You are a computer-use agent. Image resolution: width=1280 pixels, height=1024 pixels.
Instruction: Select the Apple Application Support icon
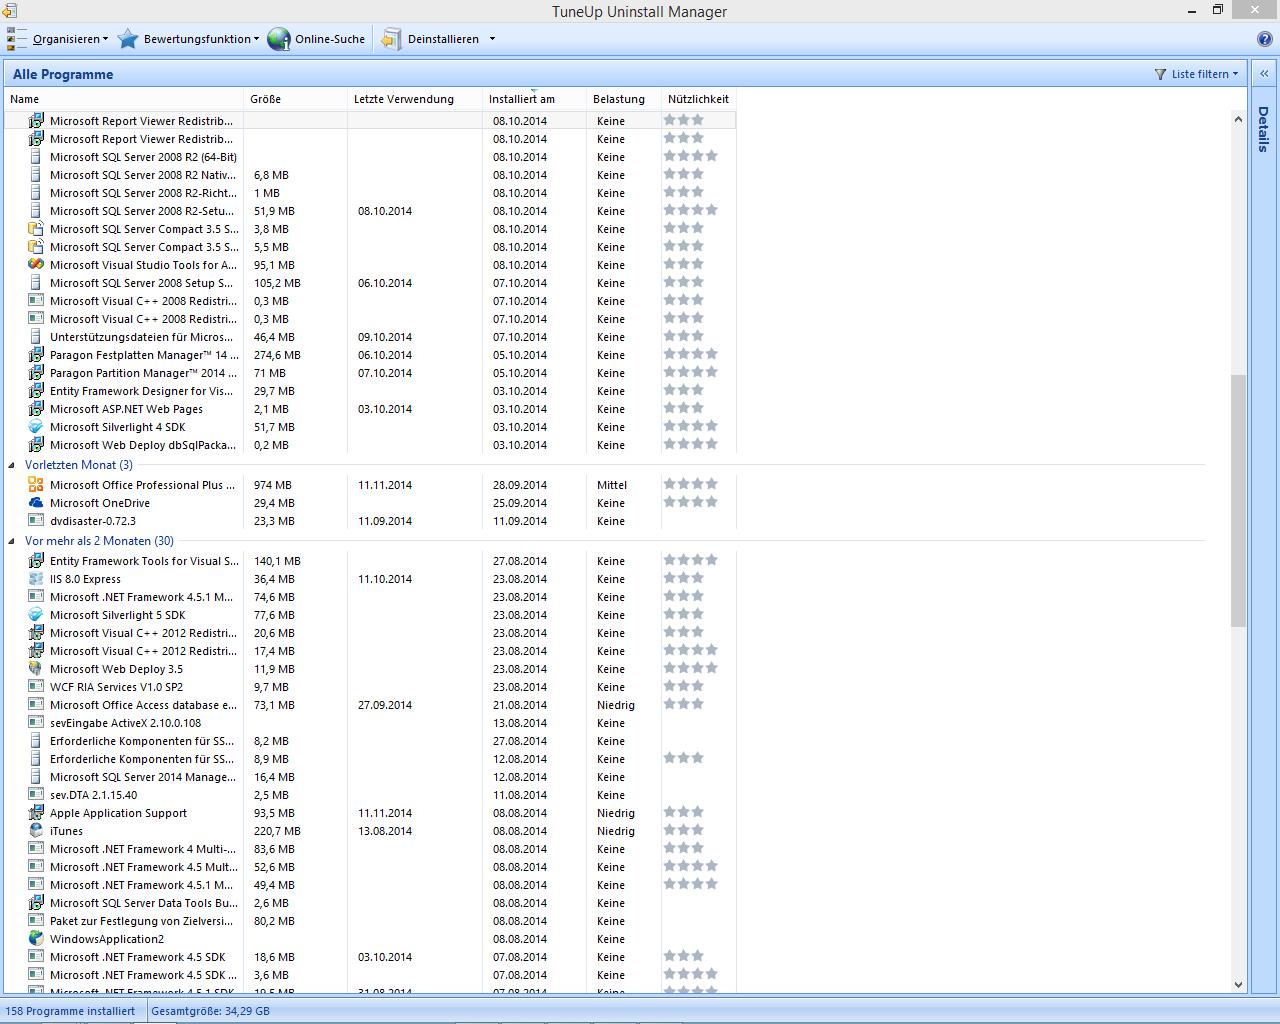[36, 813]
